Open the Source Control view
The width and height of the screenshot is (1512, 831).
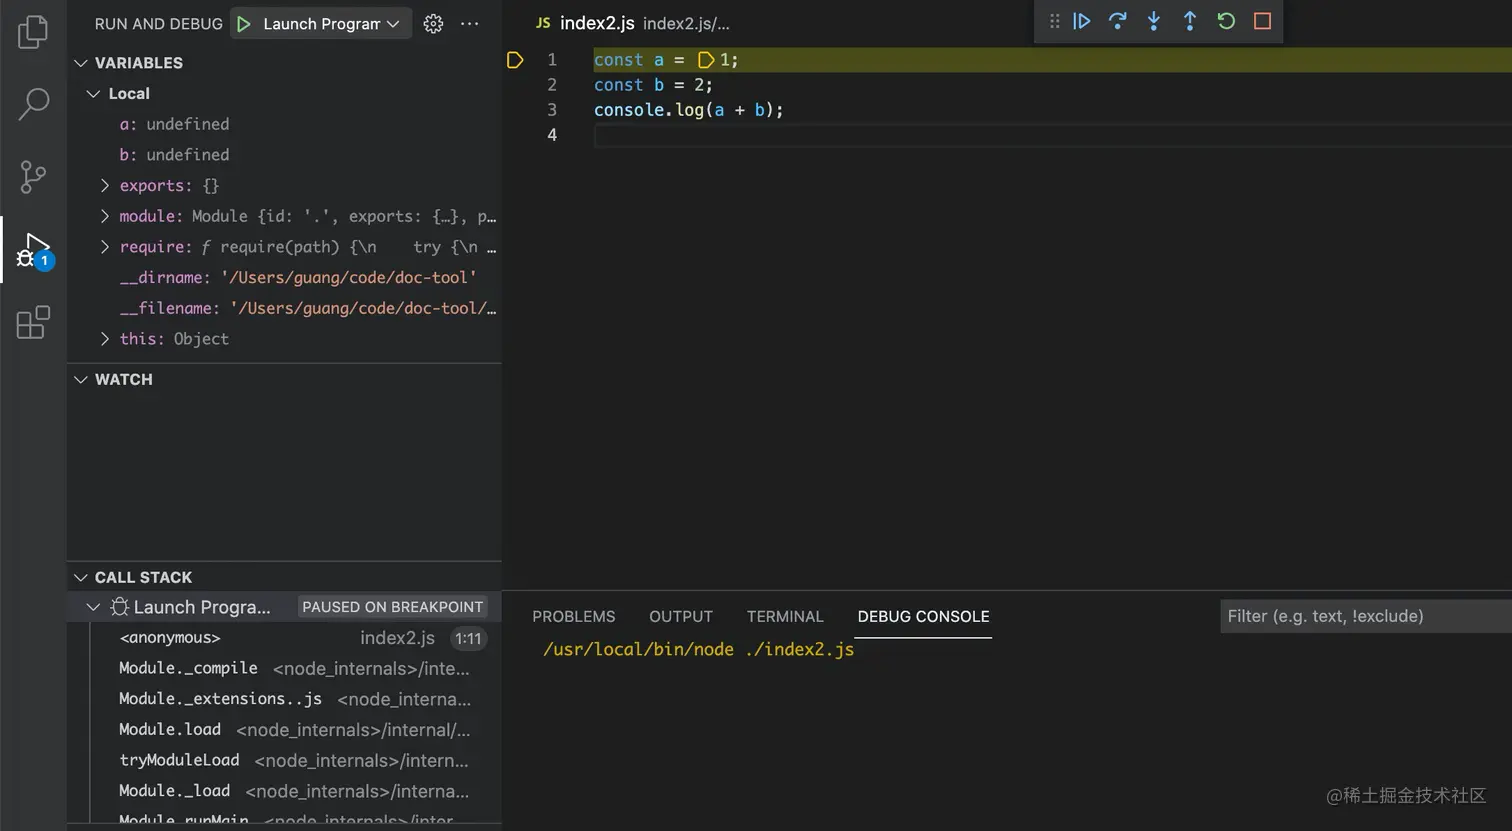33,177
